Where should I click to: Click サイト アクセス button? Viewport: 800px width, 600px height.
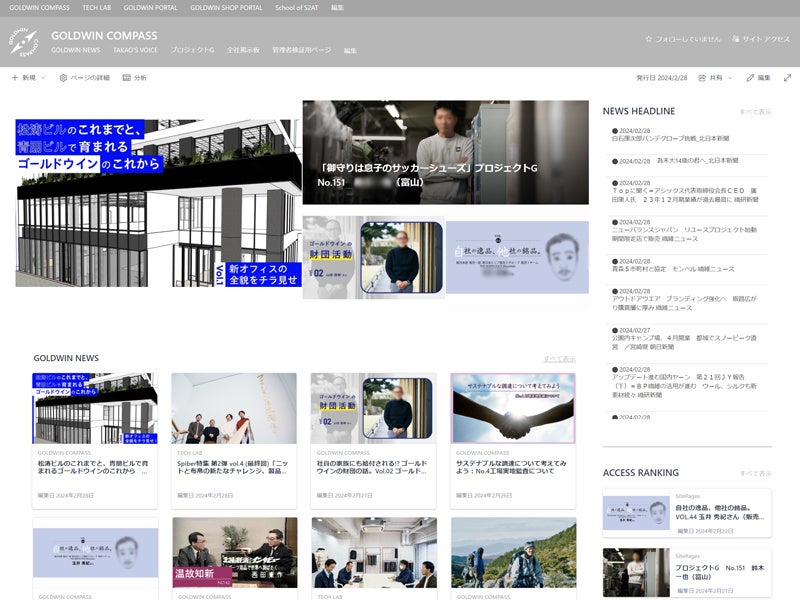761,39
